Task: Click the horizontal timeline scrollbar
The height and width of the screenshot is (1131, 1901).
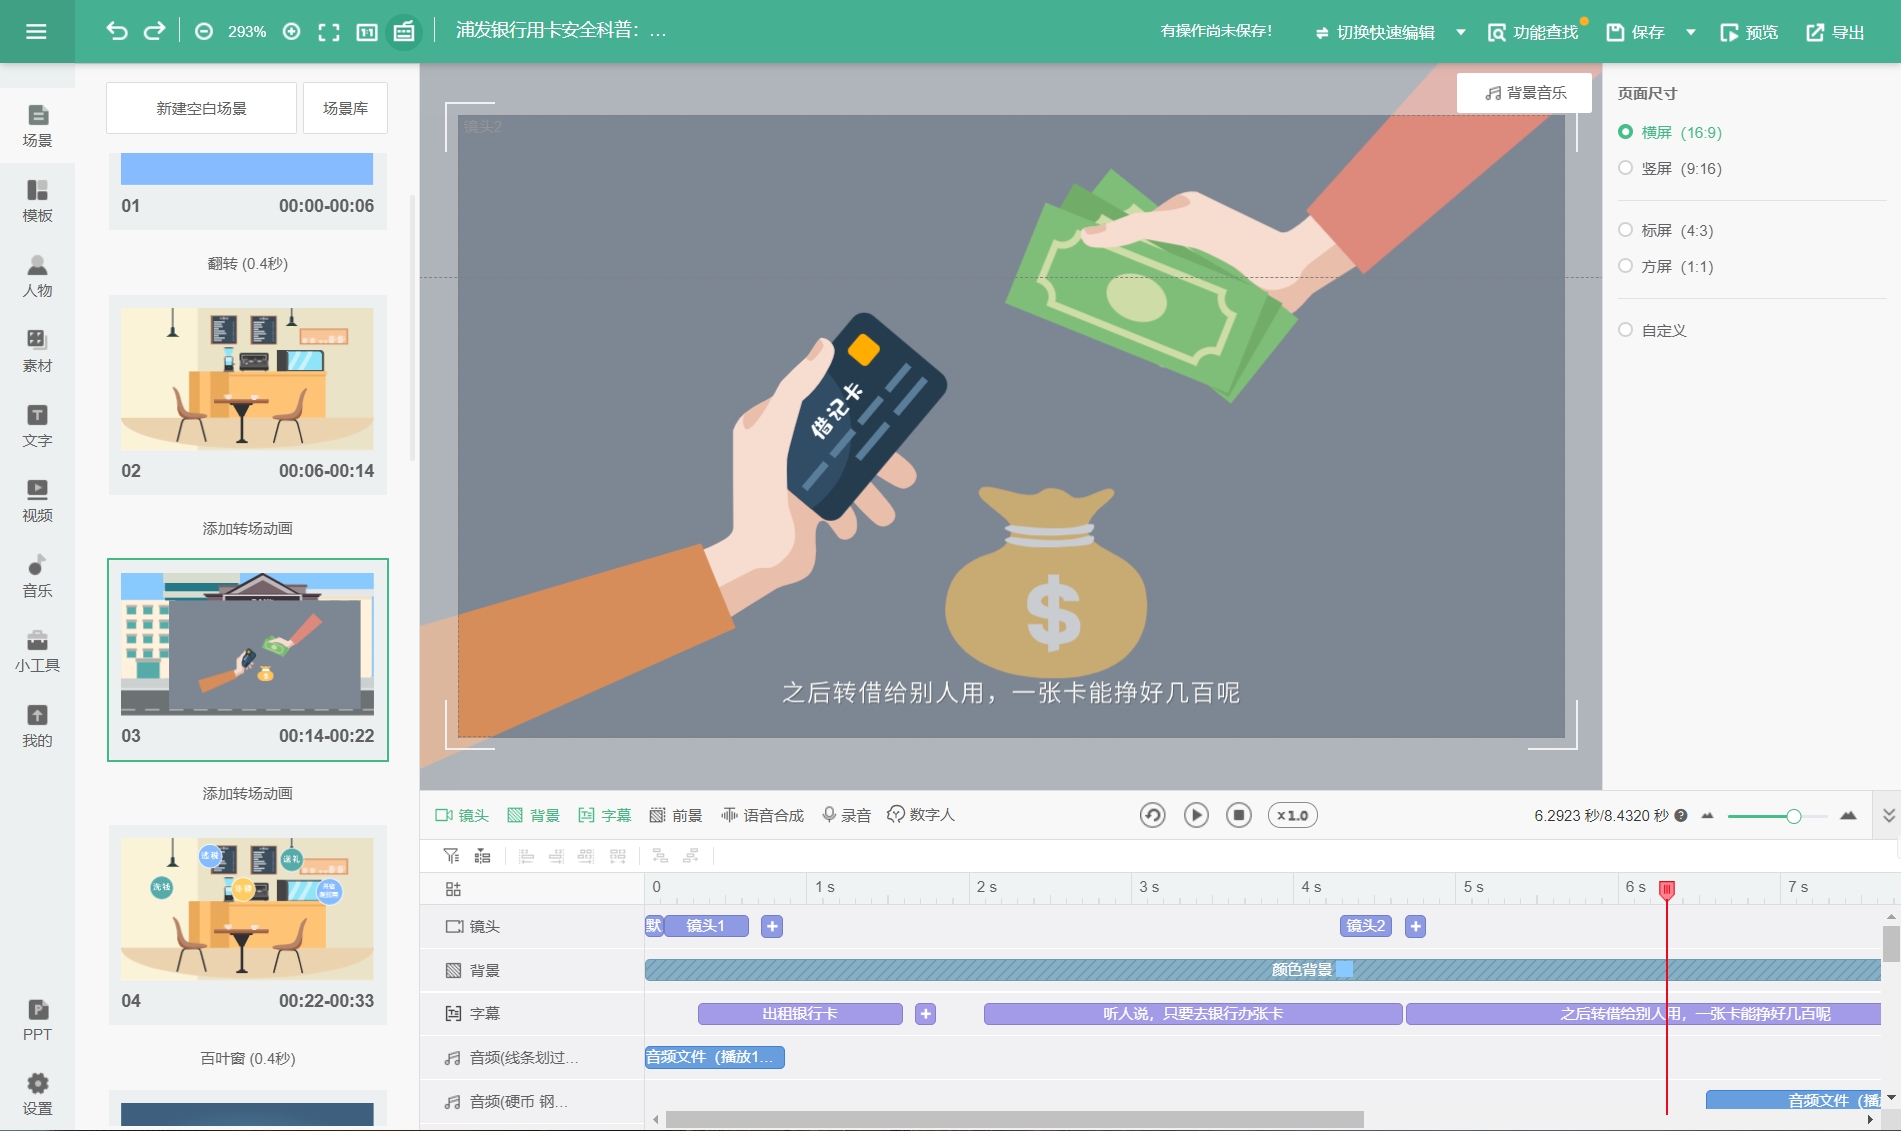Action: coord(1014,1119)
